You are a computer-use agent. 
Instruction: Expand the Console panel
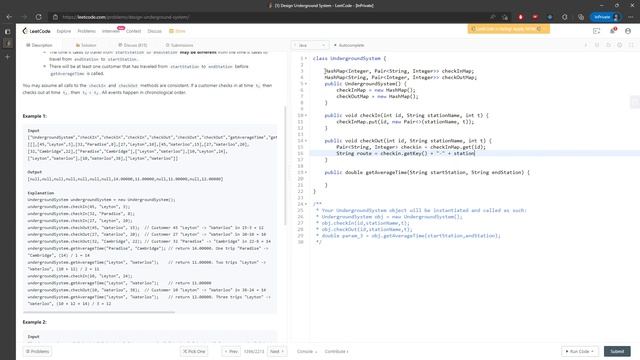point(307,351)
